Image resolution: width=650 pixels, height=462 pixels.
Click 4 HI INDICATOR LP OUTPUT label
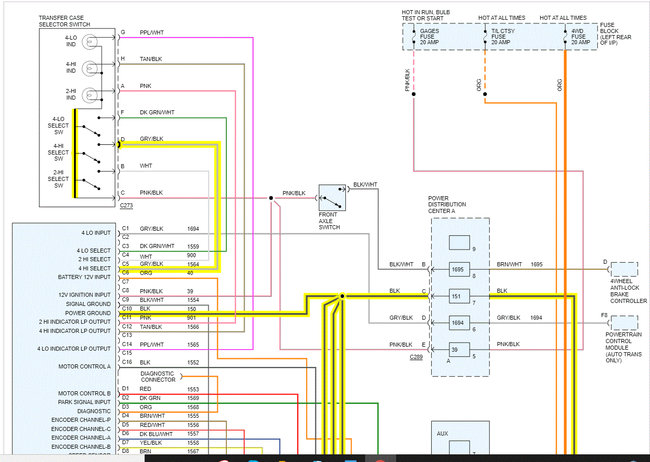point(75,331)
